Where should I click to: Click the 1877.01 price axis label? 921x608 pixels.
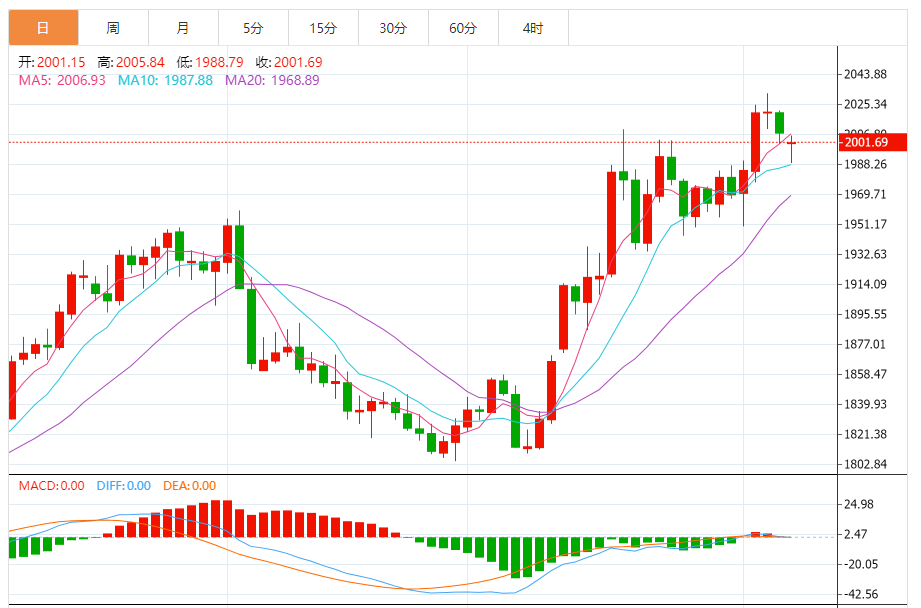click(865, 344)
